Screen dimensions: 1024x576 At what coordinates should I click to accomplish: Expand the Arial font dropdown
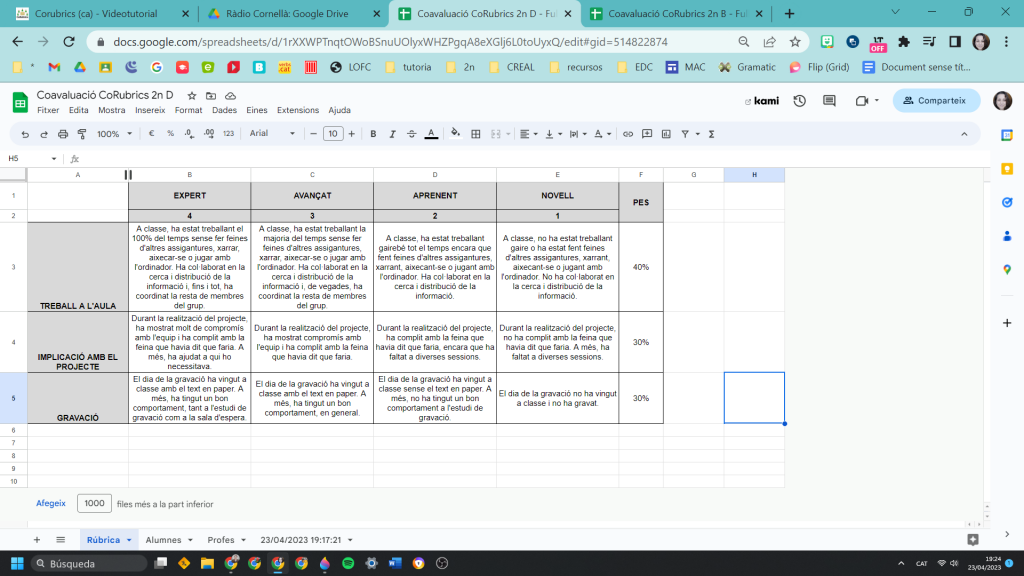[270, 133]
